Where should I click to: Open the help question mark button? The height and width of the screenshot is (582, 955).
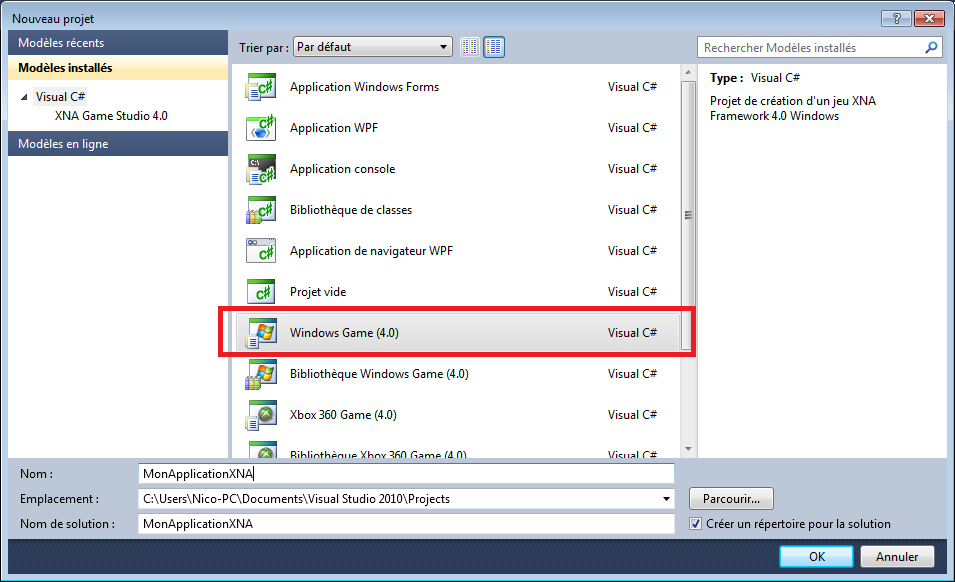(896, 18)
